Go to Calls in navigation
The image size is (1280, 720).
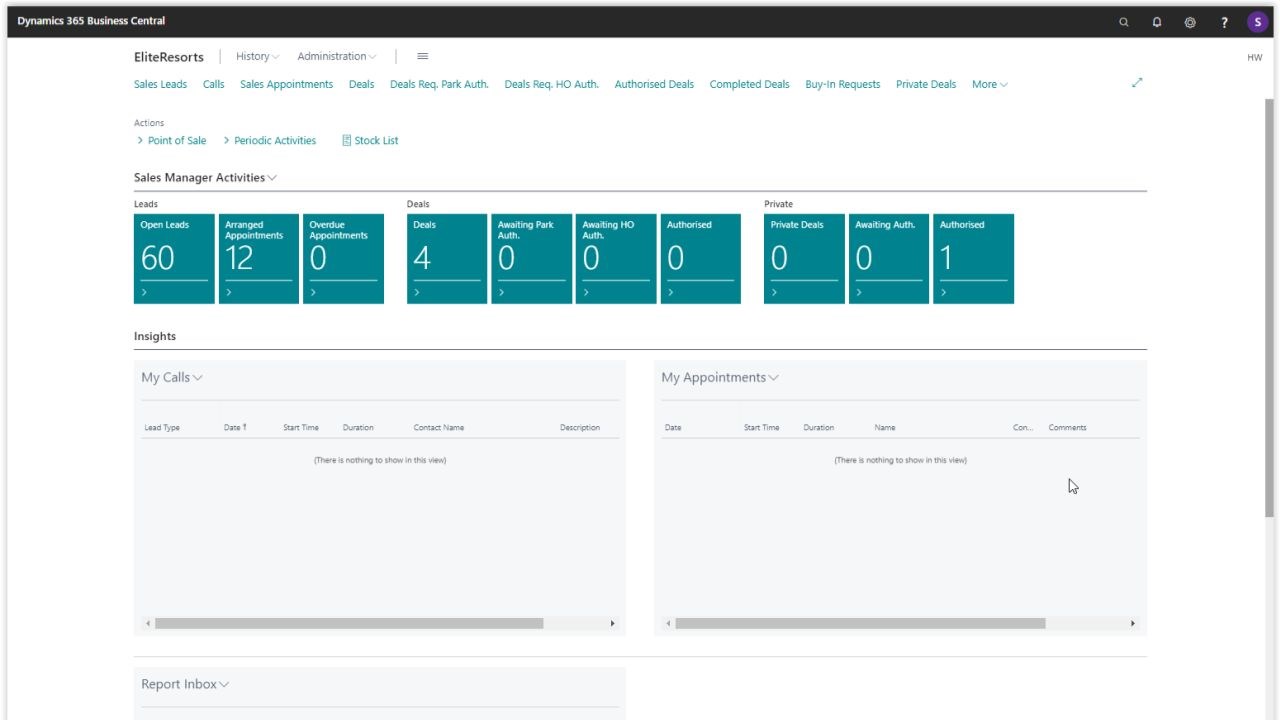[x=214, y=85]
